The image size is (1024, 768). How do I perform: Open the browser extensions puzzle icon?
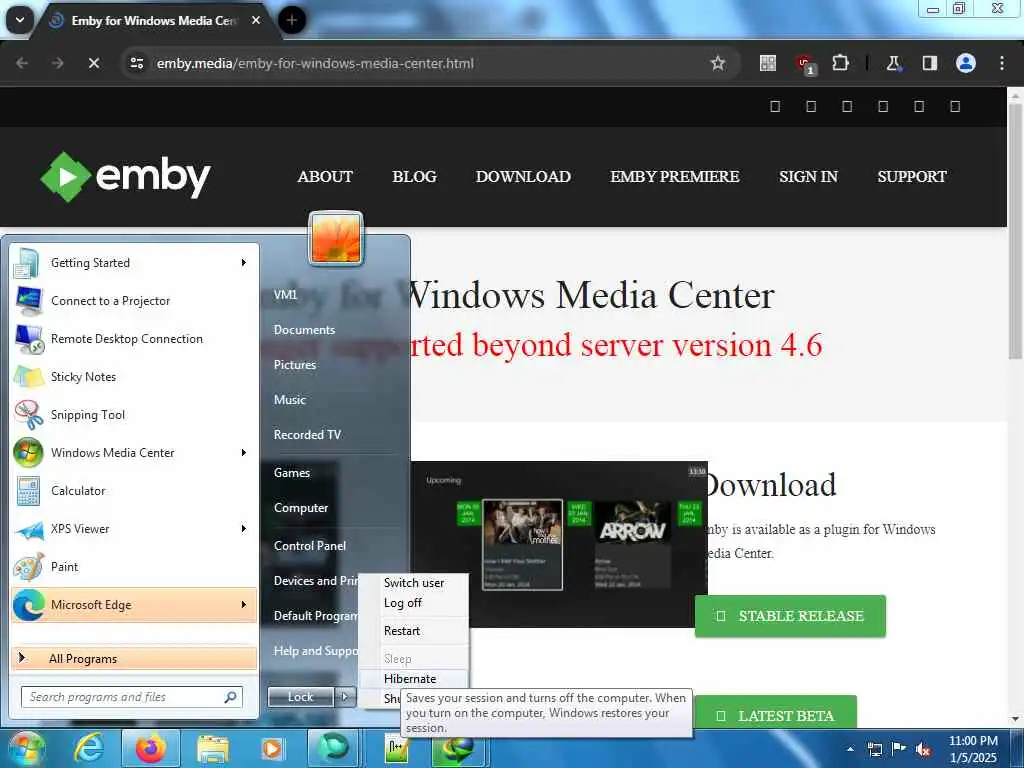point(840,63)
